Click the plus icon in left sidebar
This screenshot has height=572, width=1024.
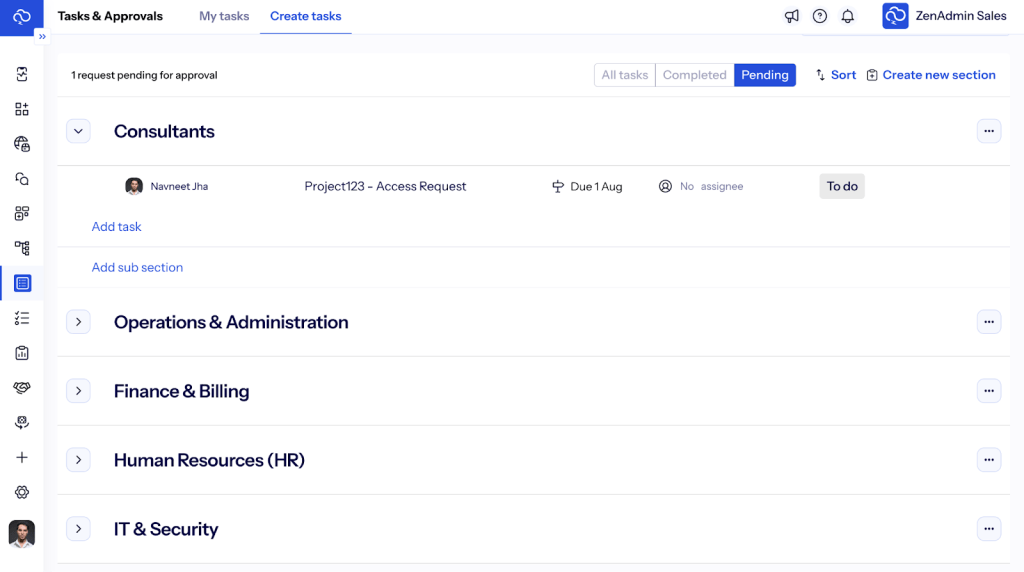click(x=22, y=457)
